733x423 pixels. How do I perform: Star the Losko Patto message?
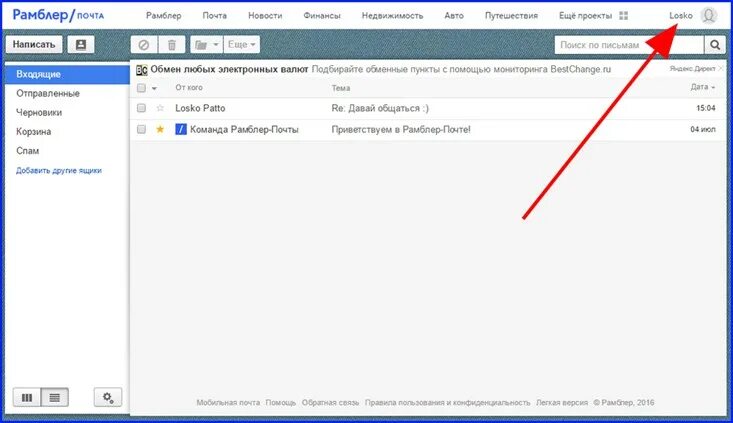pos(160,108)
